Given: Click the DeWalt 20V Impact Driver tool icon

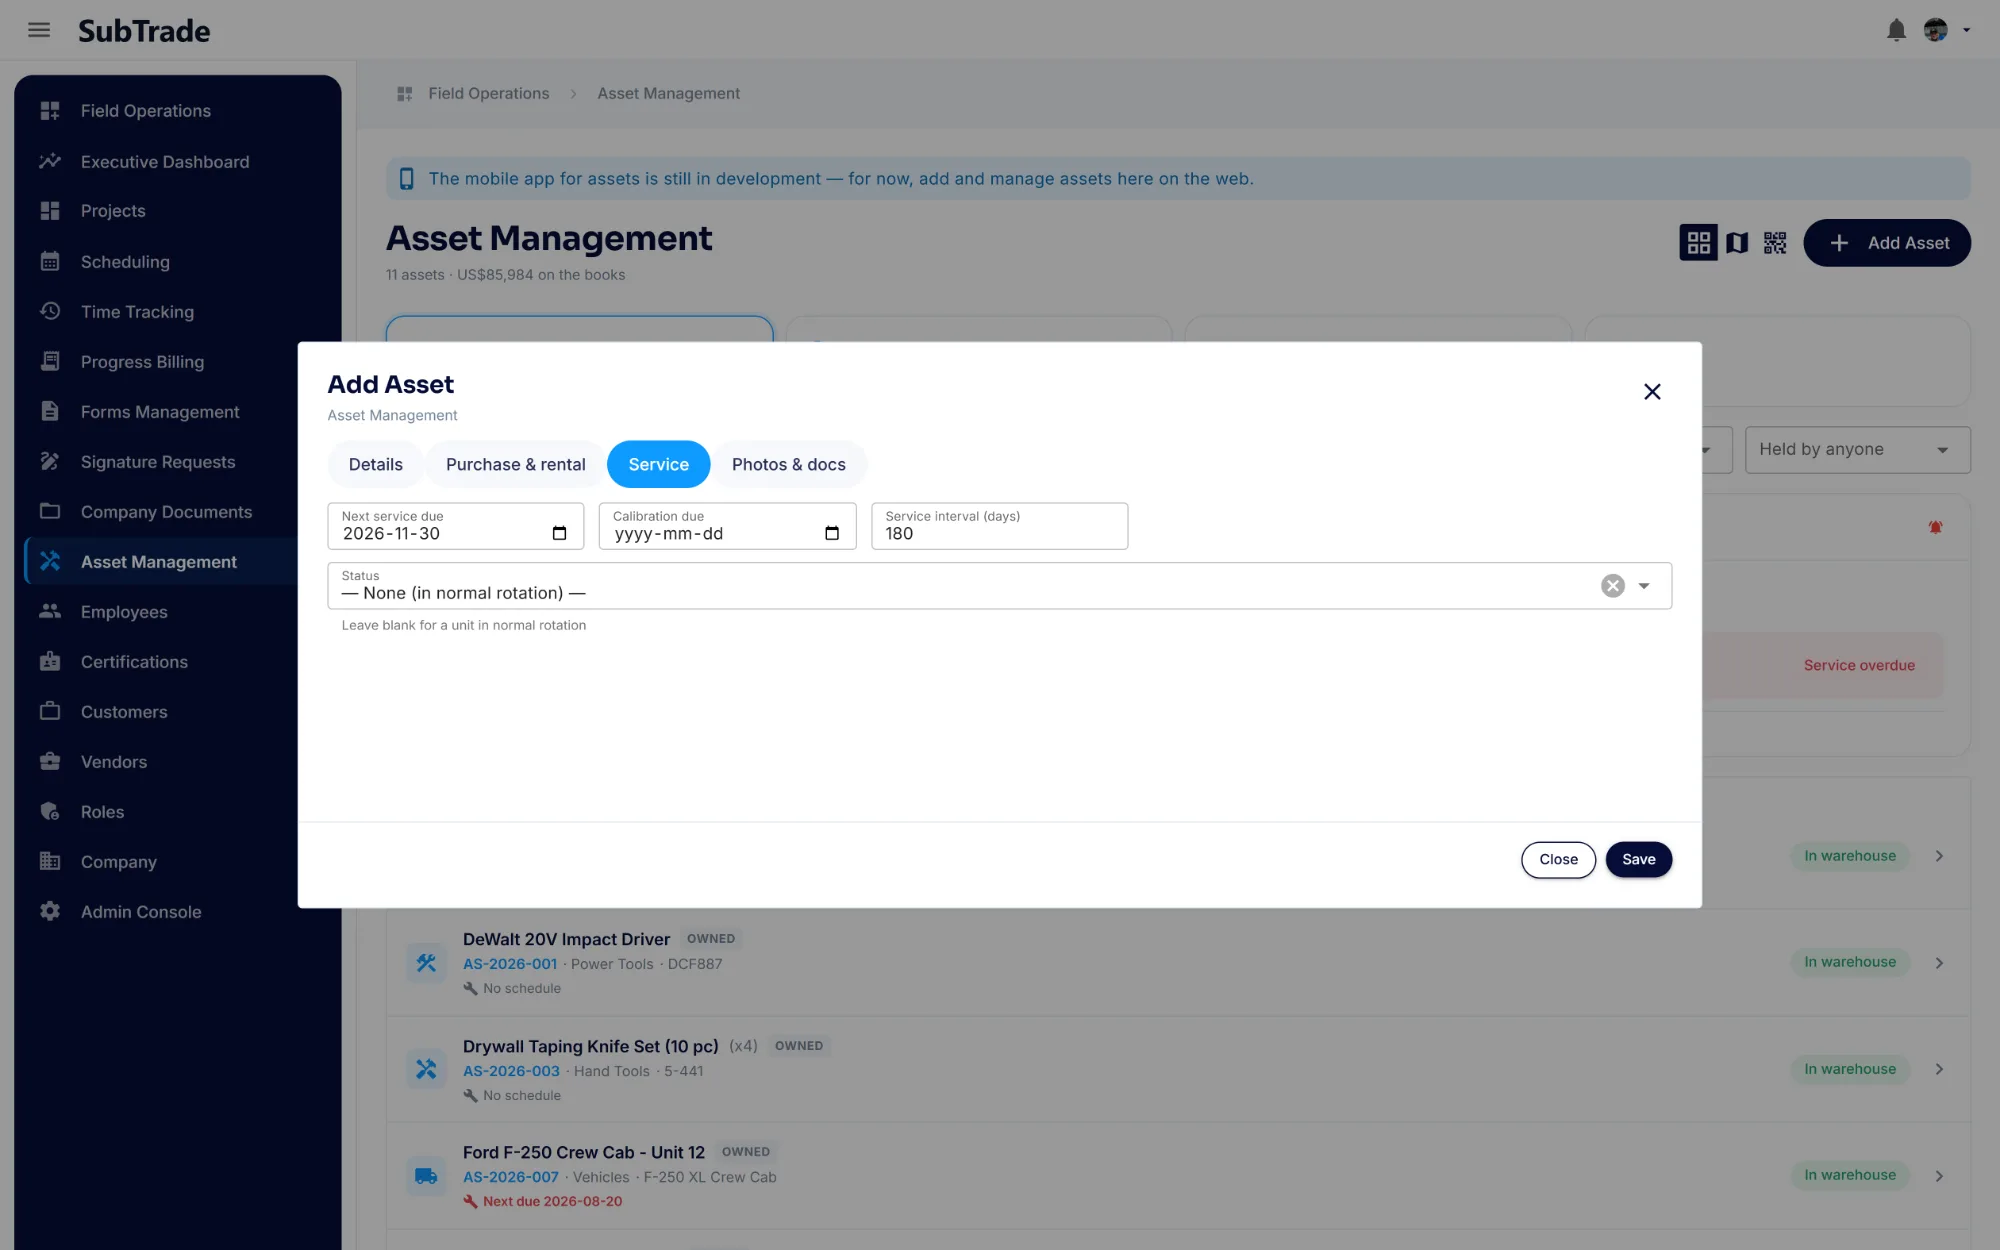Looking at the screenshot, I should pyautogui.click(x=426, y=963).
